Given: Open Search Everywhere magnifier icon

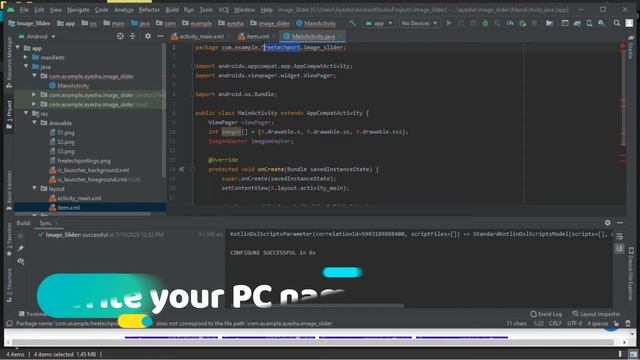Looking at the screenshot, I should tap(617, 23).
